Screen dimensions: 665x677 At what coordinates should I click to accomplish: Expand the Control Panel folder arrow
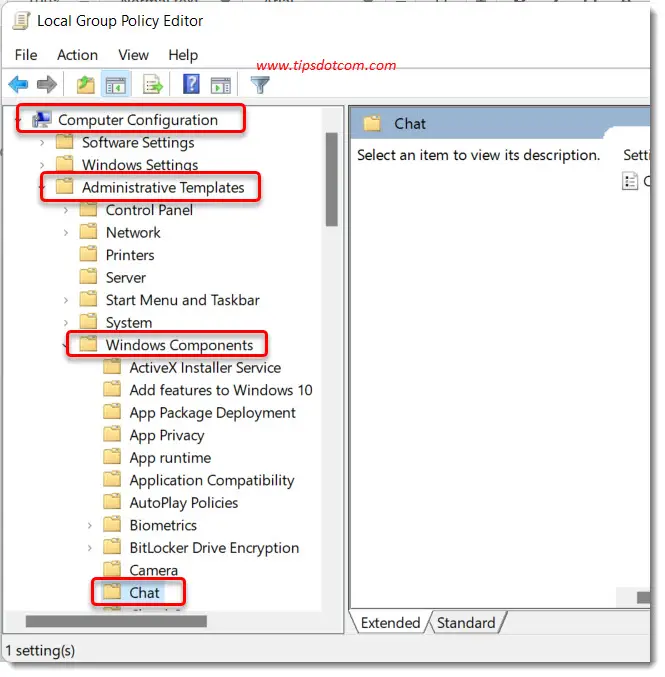click(x=66, y=210)
